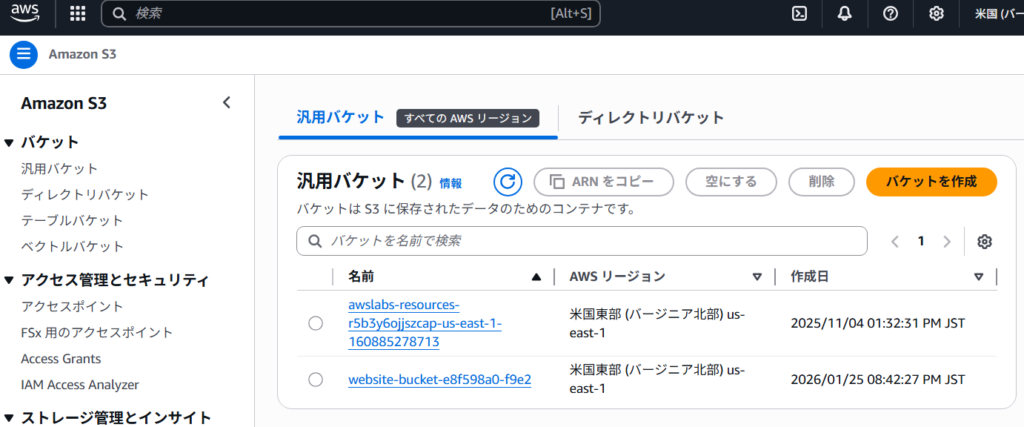Select the 汎用バケット tab
Image resolution: width=1024 pixels, height=427 pixels.
(x=341, y=117)
